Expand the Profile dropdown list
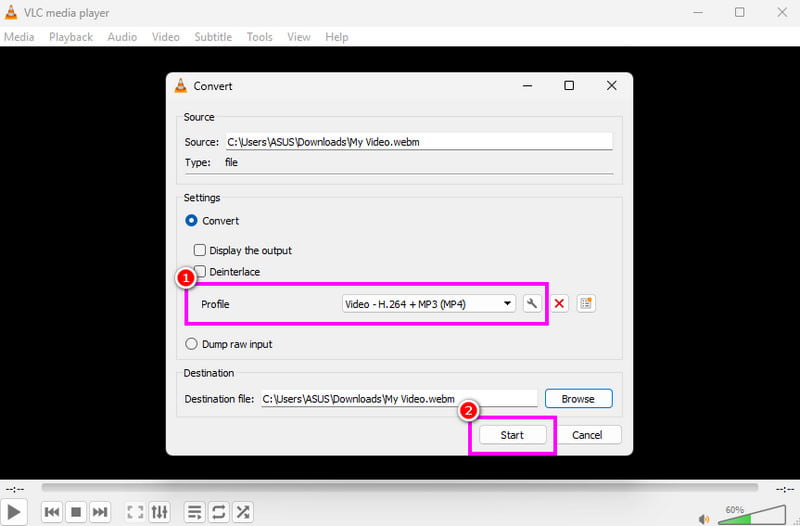Screen dimensions: 800x526 [508, 304]
